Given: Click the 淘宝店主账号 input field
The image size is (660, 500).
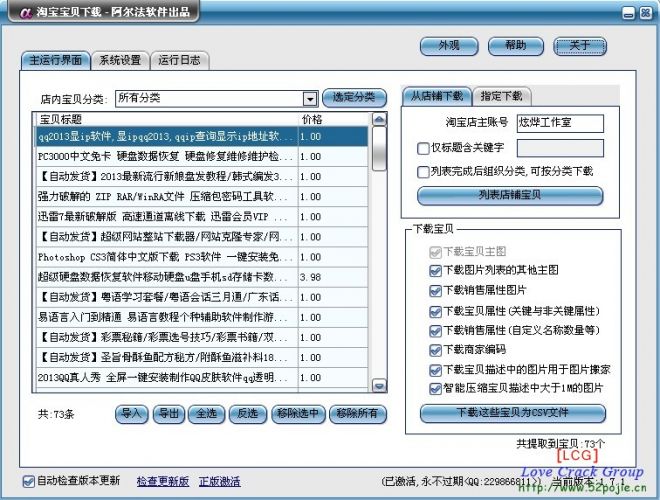Looking at the screenshot, I should (546, 123).
